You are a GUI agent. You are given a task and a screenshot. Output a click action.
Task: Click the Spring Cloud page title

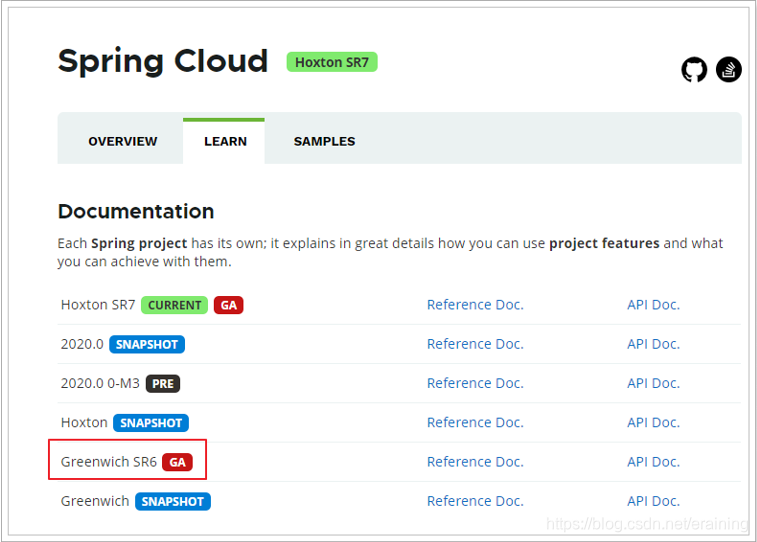163,62
